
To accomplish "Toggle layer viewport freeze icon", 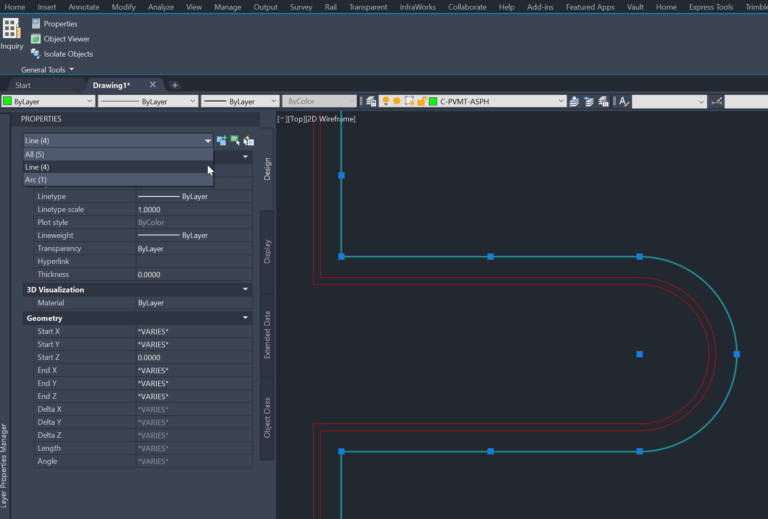I will (x=409, y=101).
